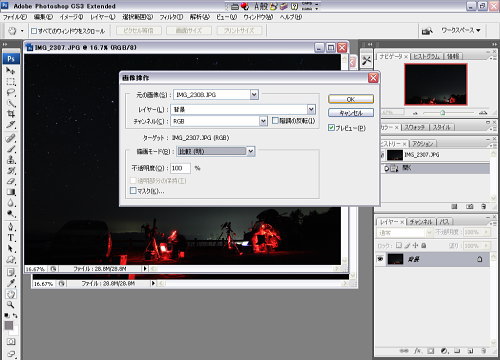The height and width of the screenshot is (360, 500).
Task: Uncheck the Preview checkbox in dialog
Action: pyautogui.click(x=331, y=128)
